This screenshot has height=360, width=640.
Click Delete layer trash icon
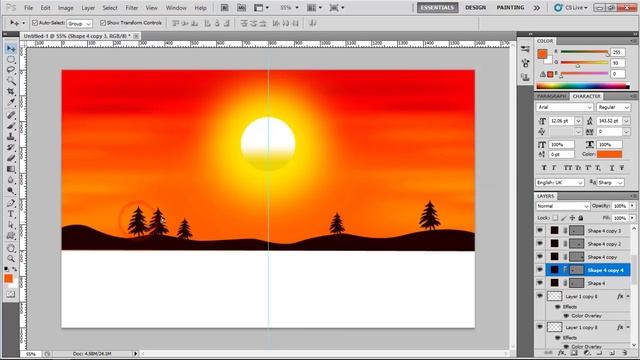click(x=624, y=353)
